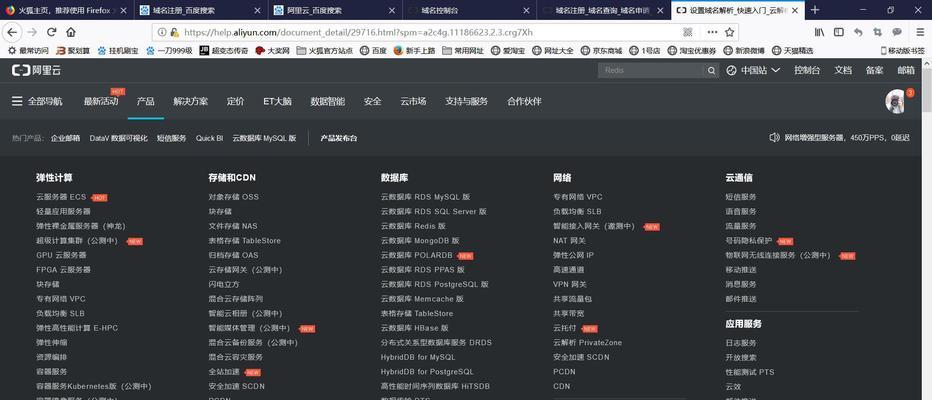Open a new browser tab
The height and width of the screenshot is (400, 932).
coord(815,10)
